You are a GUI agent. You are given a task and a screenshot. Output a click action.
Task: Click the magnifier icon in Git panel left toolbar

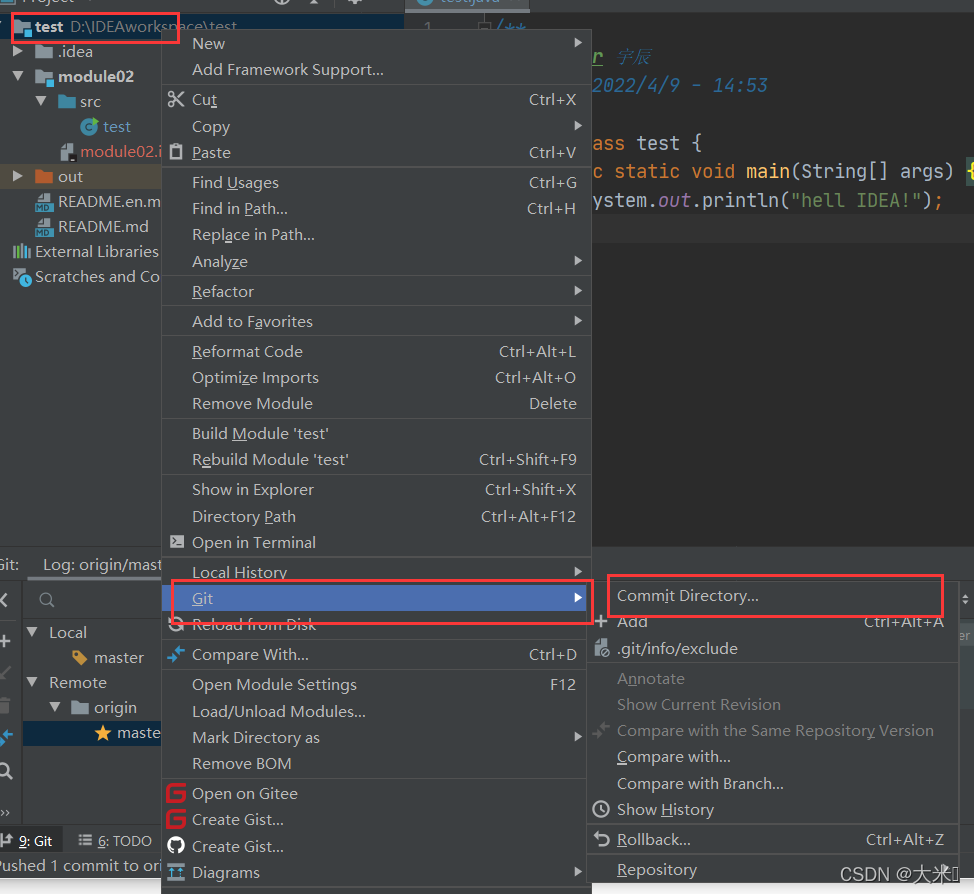pos(6,771)
